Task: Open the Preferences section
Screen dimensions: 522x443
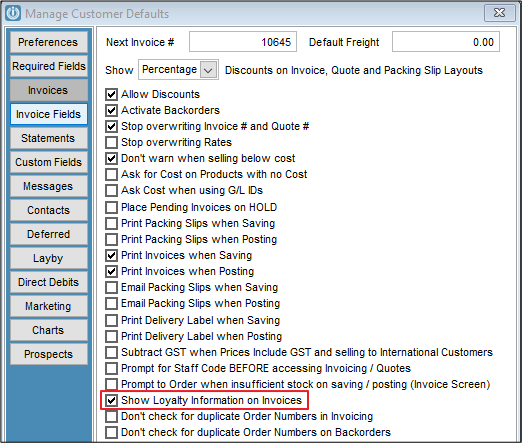Action: pos(48,42)
